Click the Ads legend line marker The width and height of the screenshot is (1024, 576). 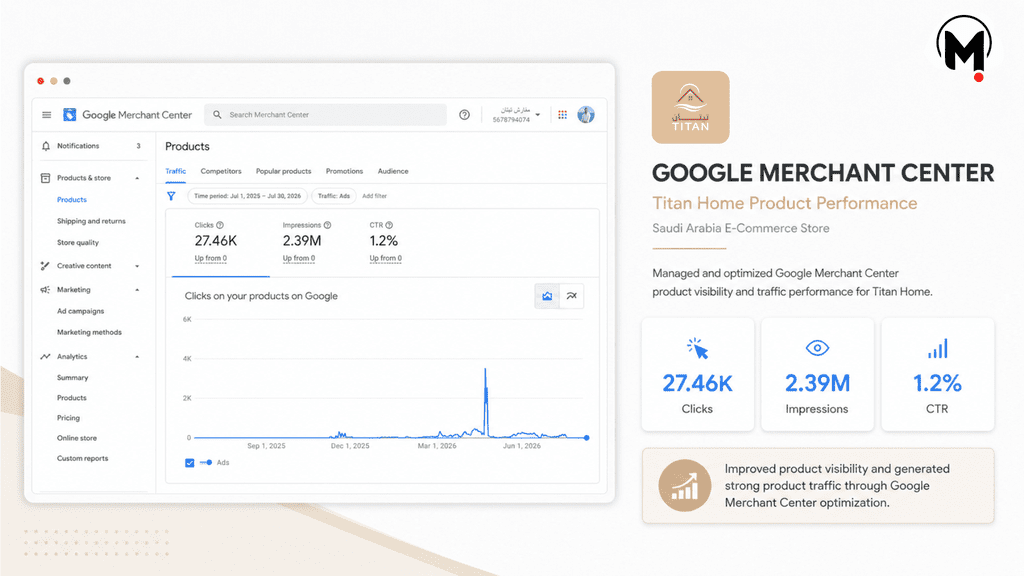click(206, 462)
